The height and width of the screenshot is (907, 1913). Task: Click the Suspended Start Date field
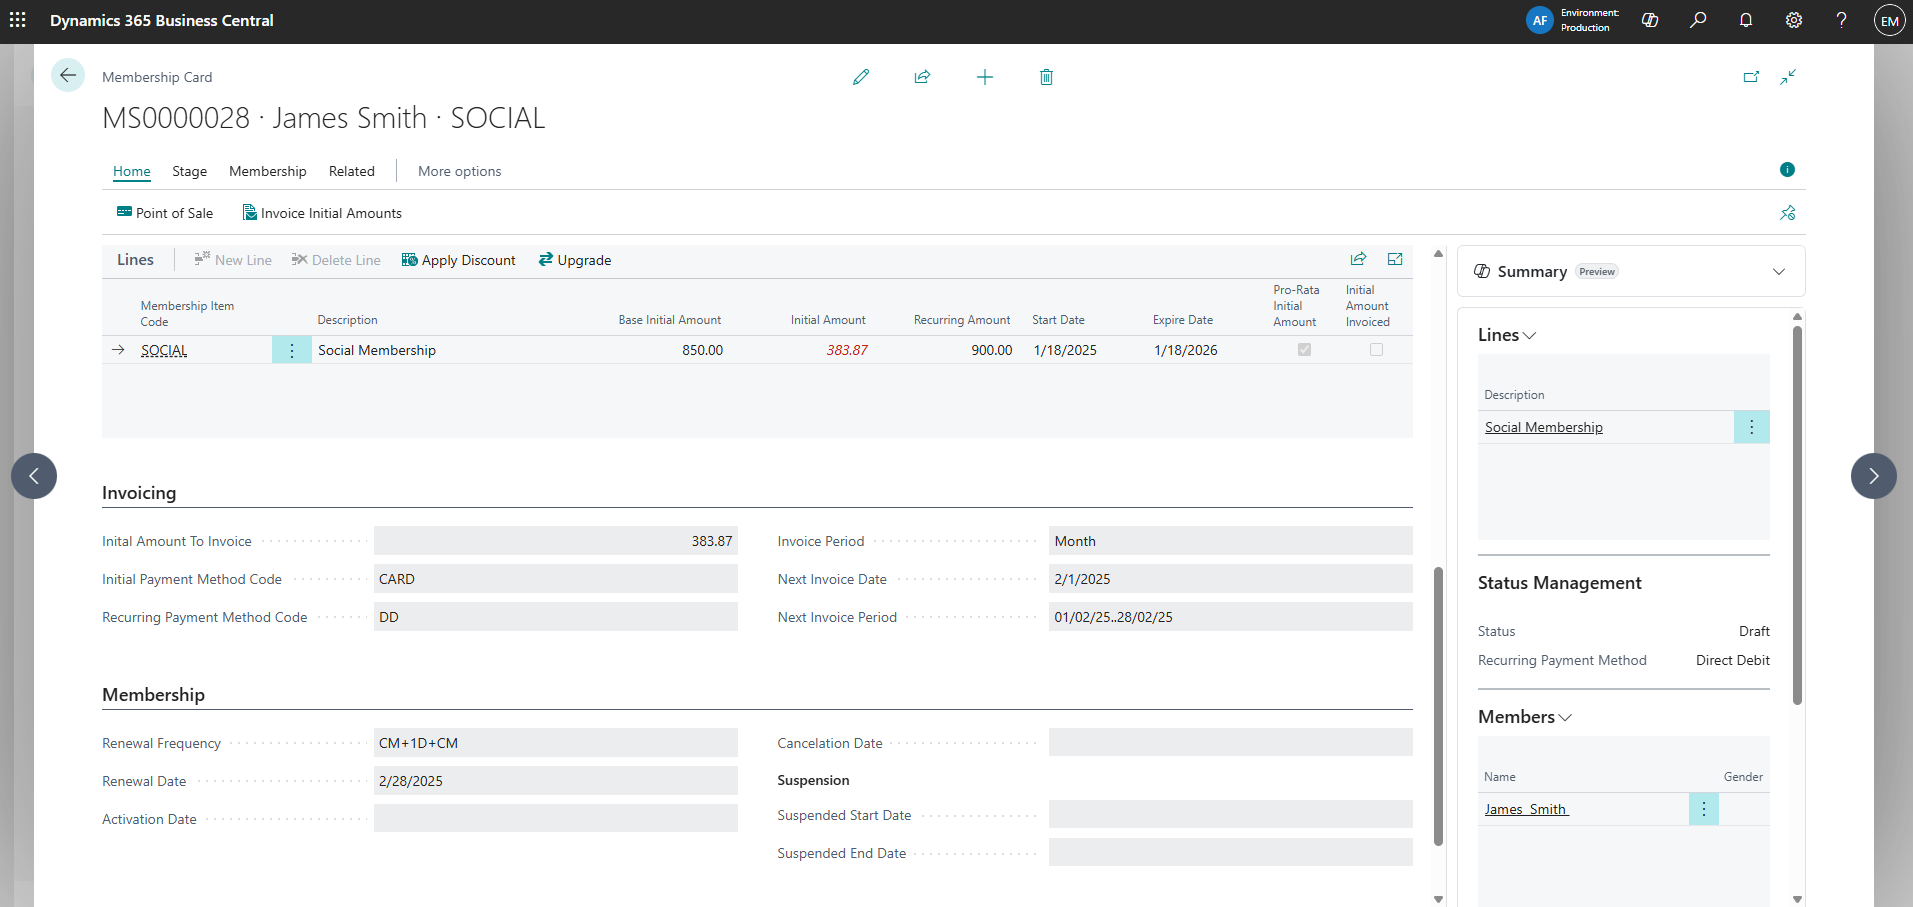tap(1231, 814)
